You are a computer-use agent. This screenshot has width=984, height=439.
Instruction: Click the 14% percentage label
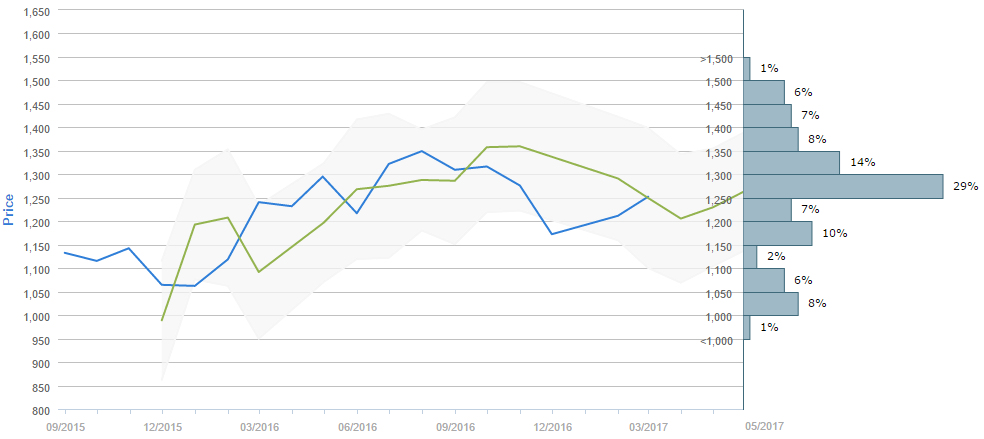(x=861, y=162)
